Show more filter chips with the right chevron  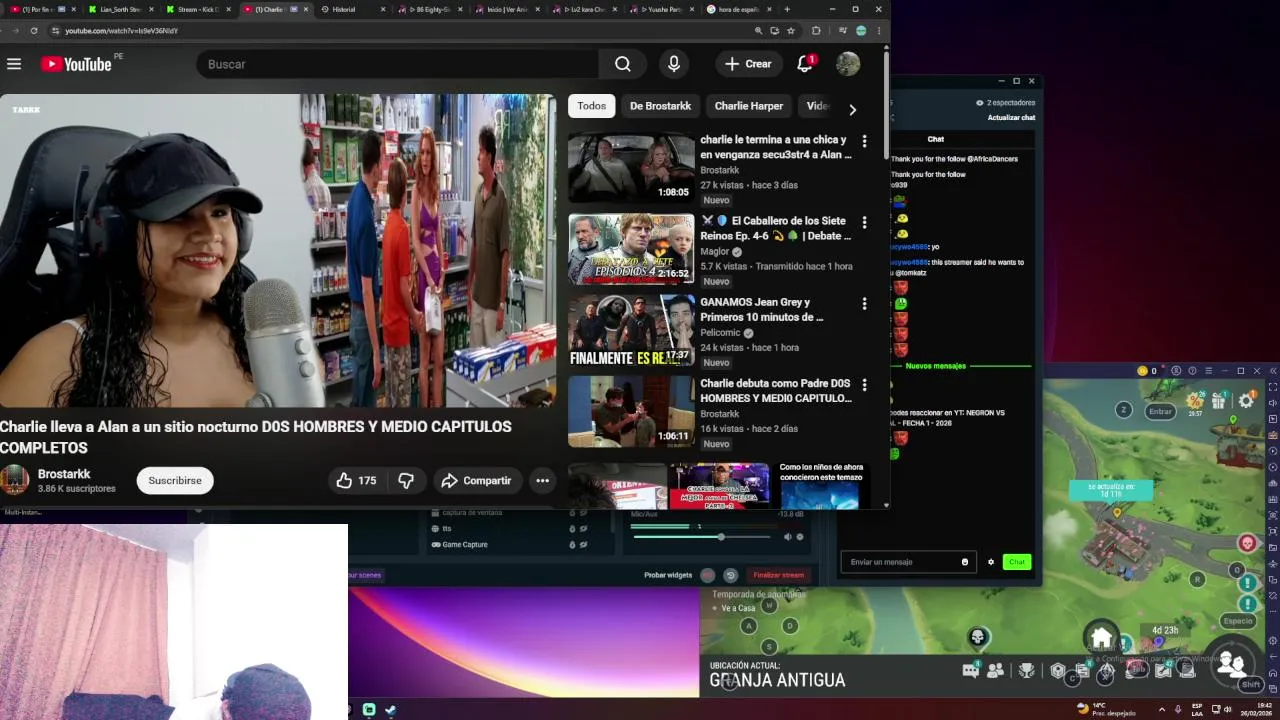click(x=852, y=109)
